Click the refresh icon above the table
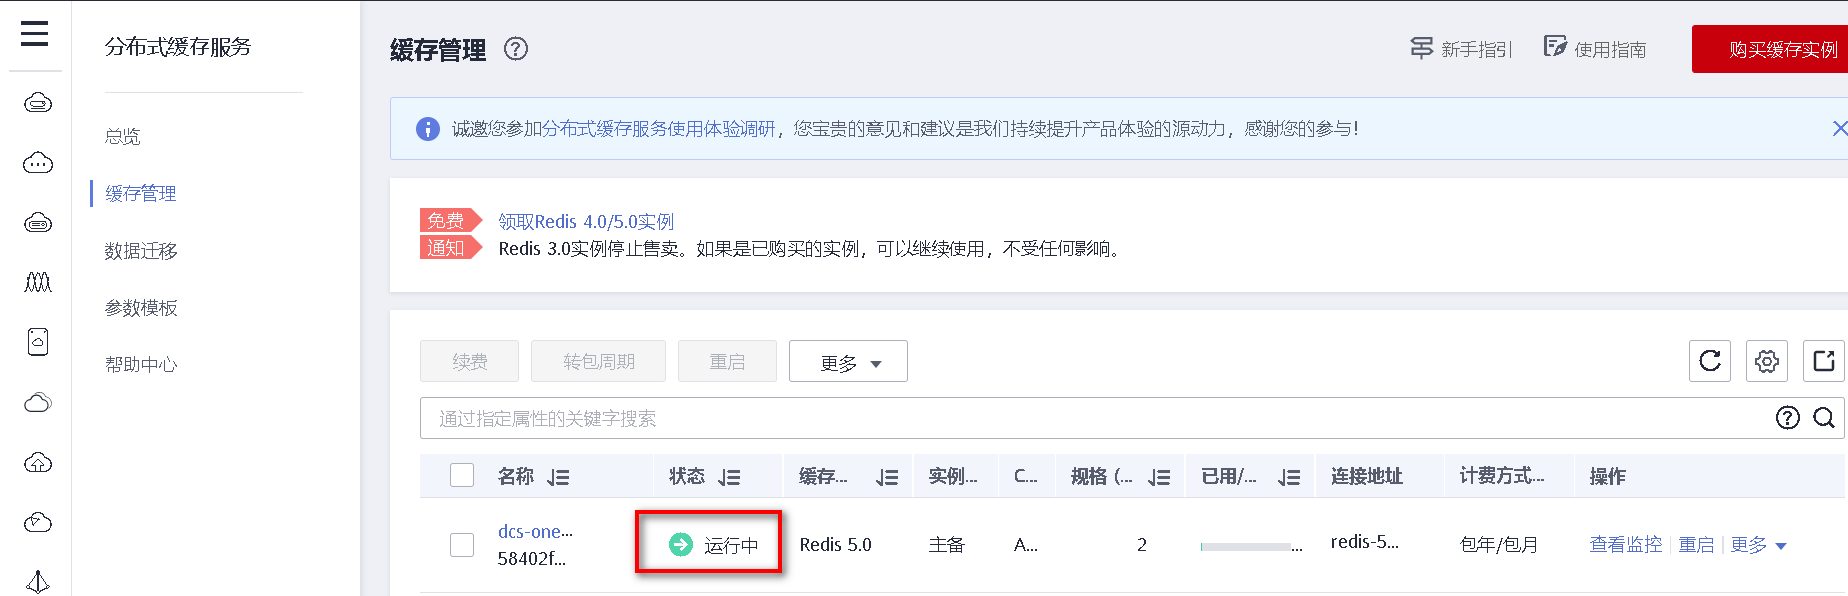The image size is (1848, 596). pyautogui.click(x=1710, y=361)
